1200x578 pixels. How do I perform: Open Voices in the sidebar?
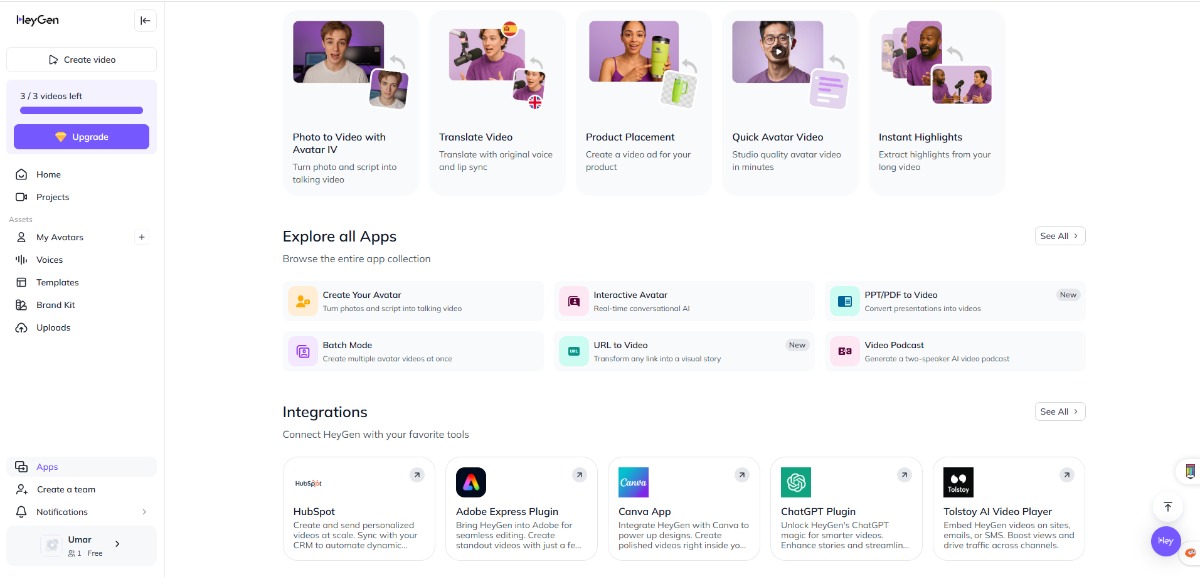49,260
